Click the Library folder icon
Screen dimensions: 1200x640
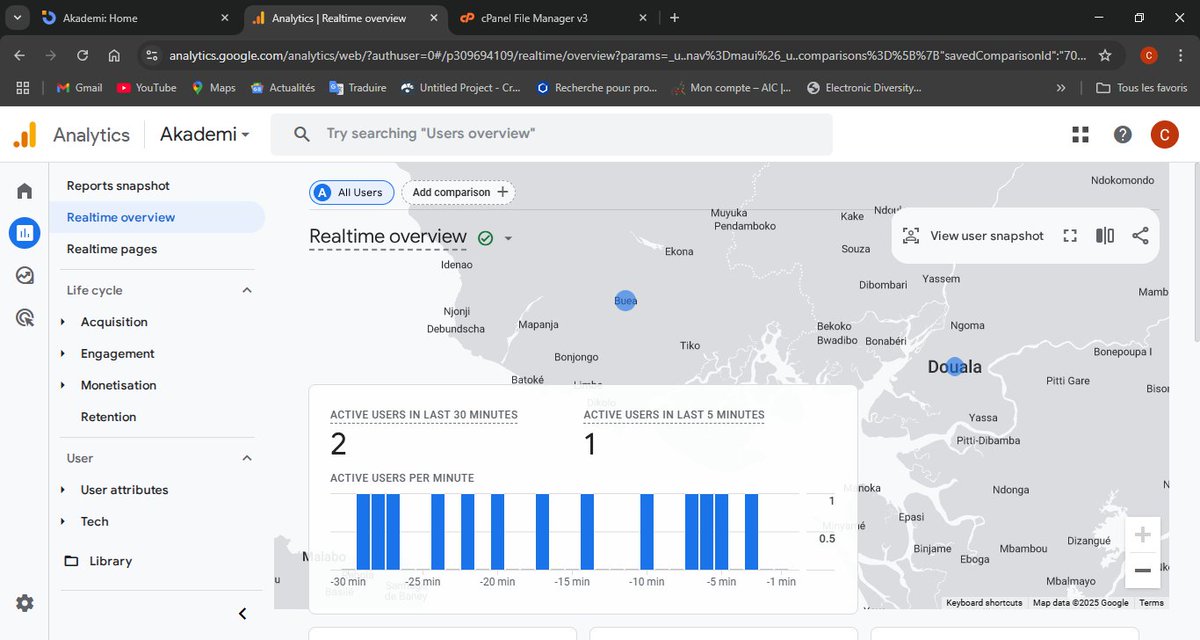pos(71,561)
